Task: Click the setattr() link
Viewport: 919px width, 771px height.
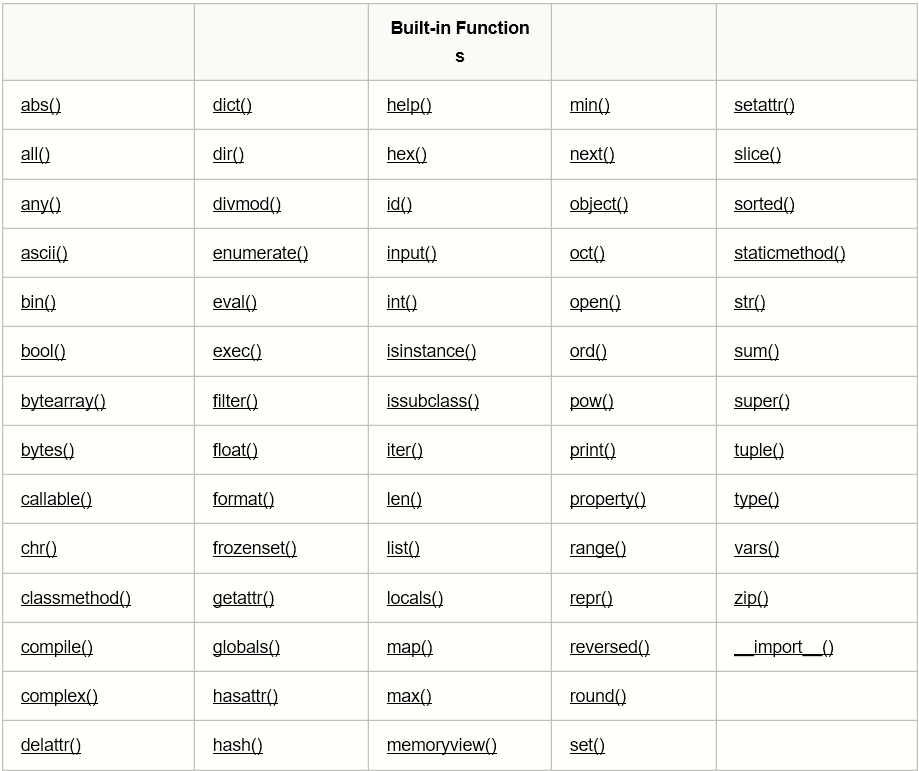Action: coord(764,105)
